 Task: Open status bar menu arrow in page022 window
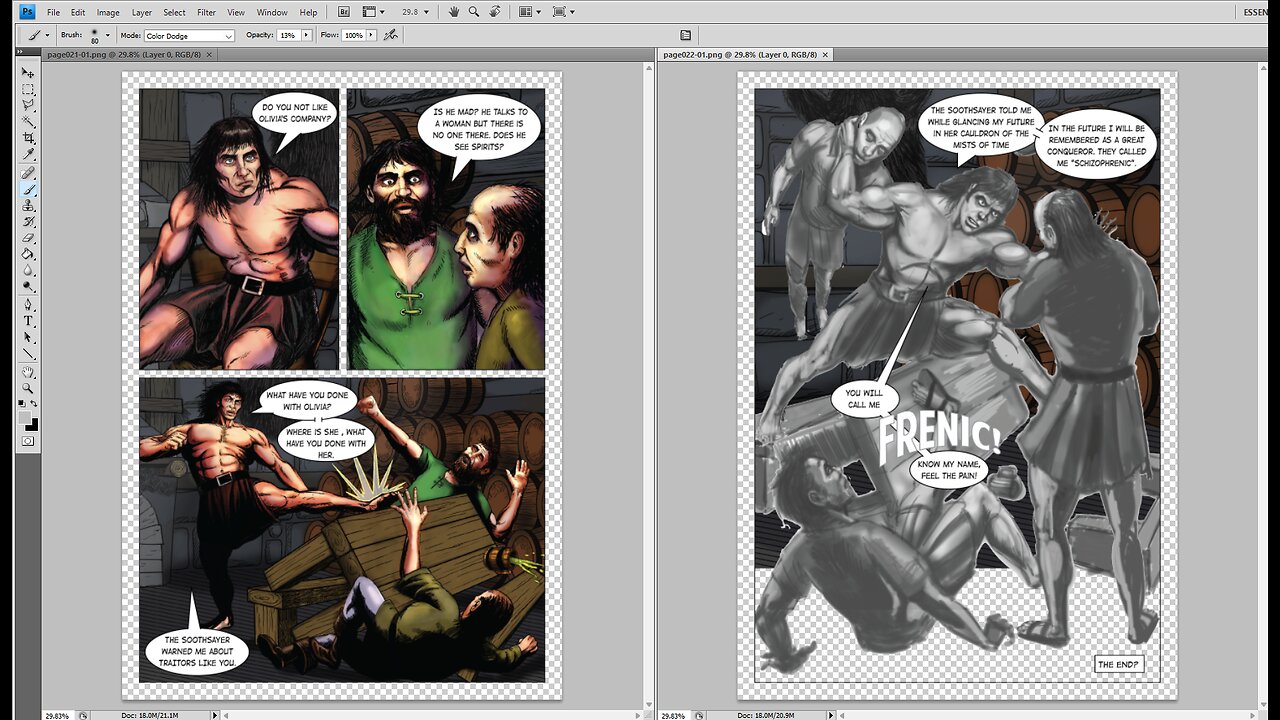click(x=830, y=715)
